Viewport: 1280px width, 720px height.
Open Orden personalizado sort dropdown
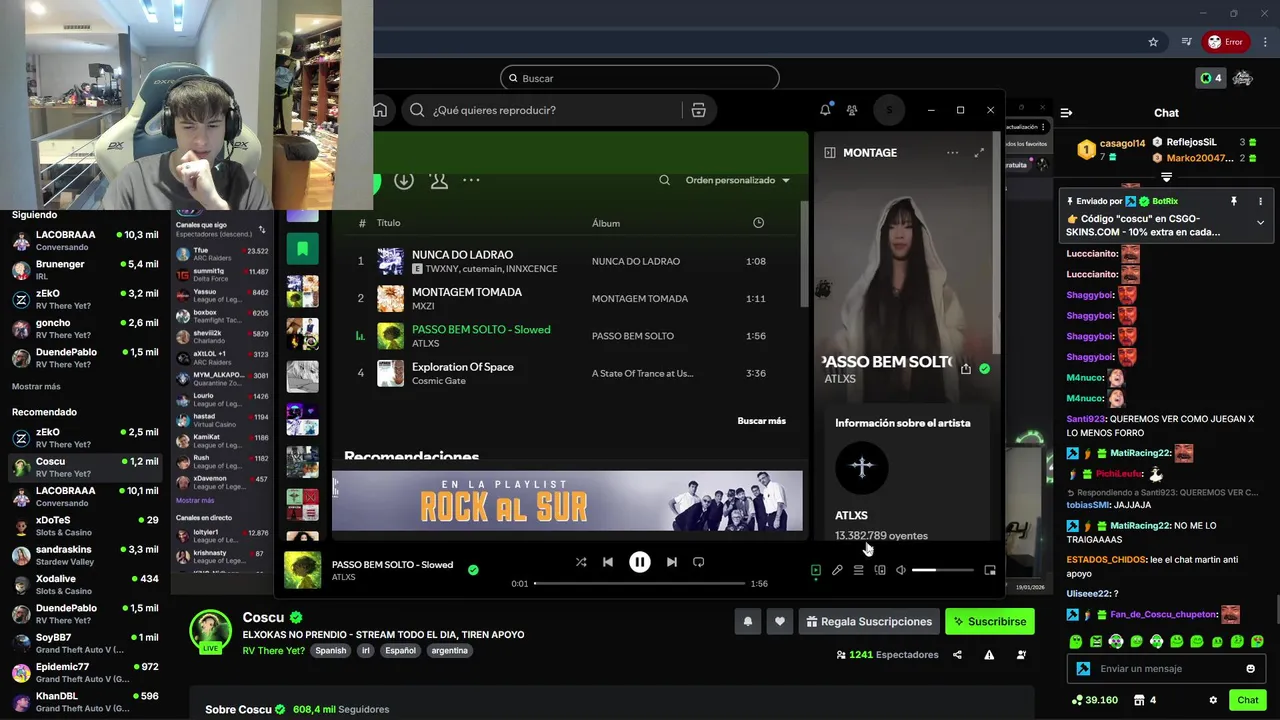tap(737, 180)
